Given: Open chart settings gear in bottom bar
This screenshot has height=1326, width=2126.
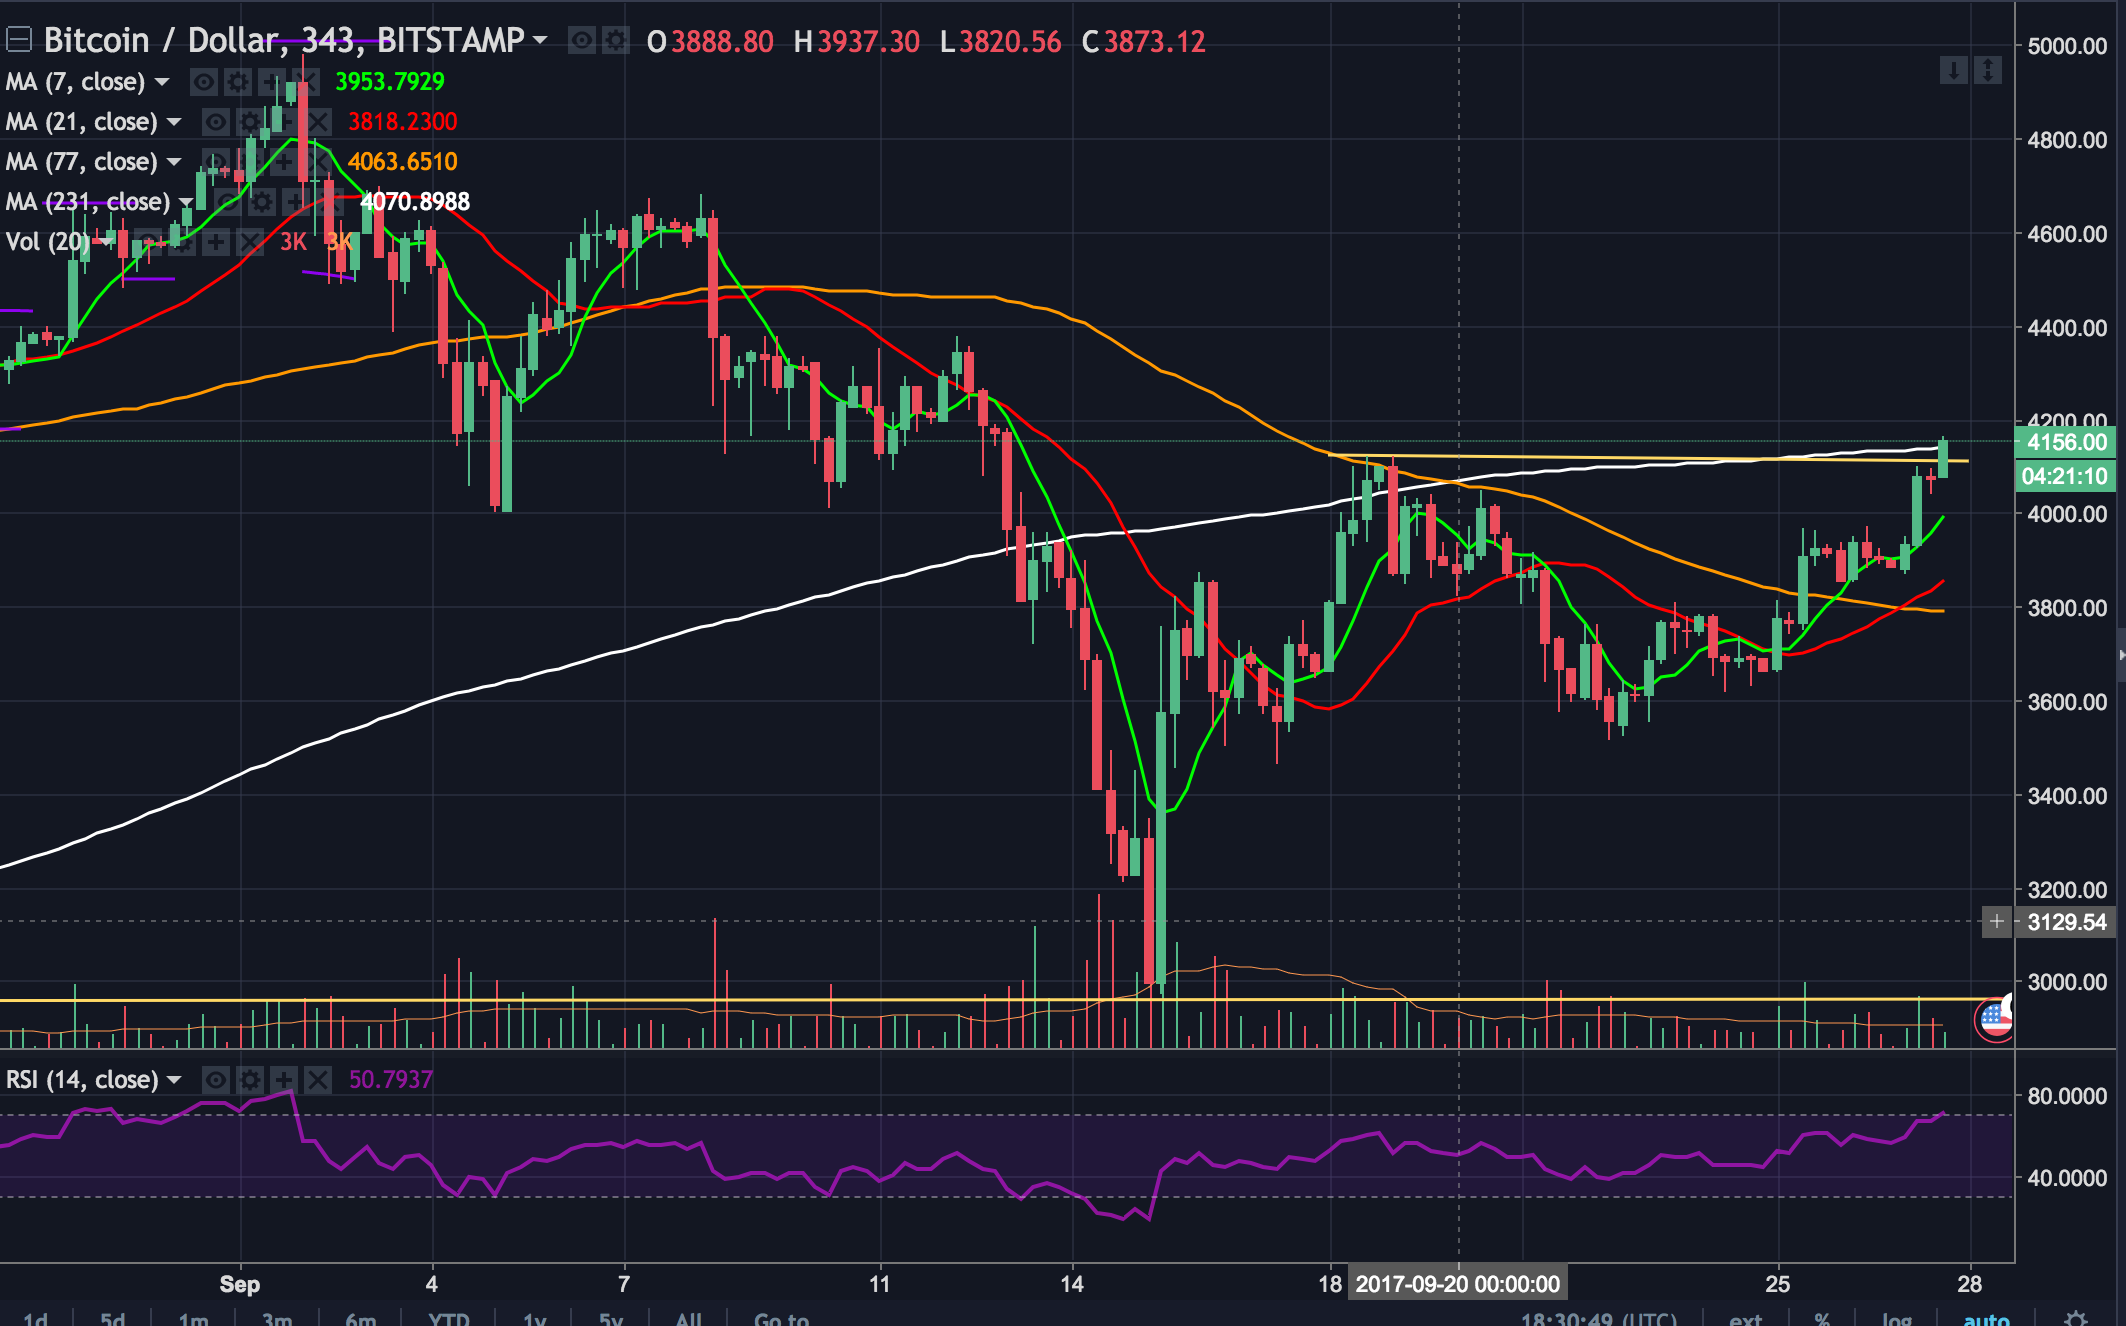Looking at the screenshot, I should (2076, 1318).
